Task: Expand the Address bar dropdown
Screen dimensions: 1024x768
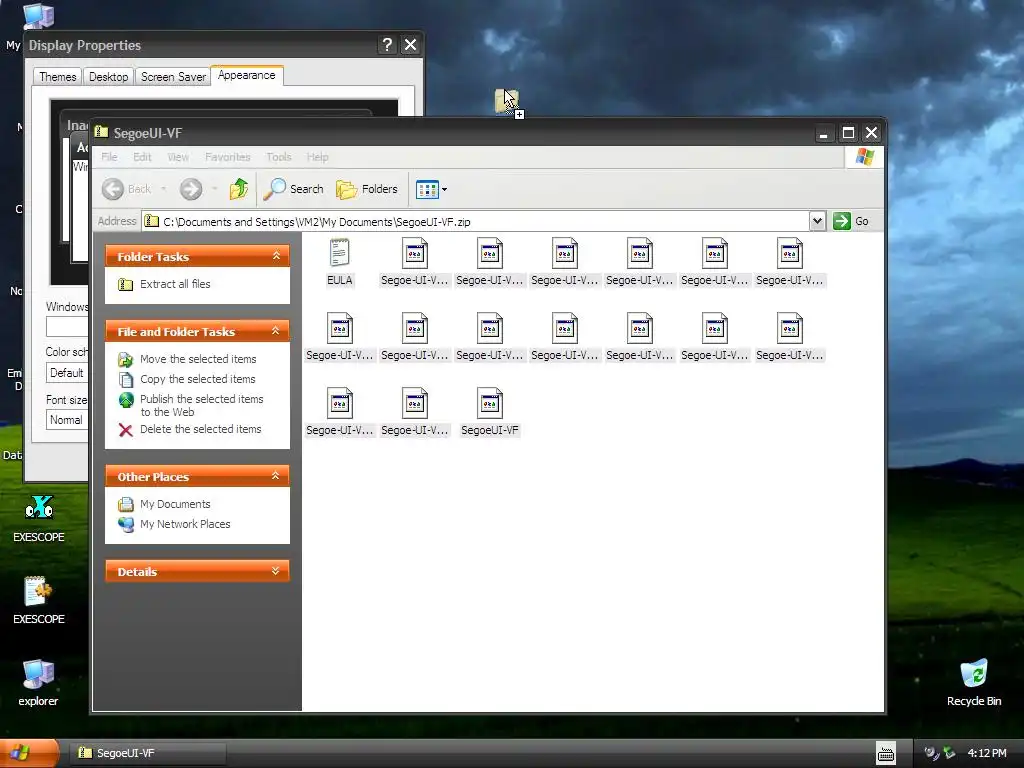Action: point(817,221)
